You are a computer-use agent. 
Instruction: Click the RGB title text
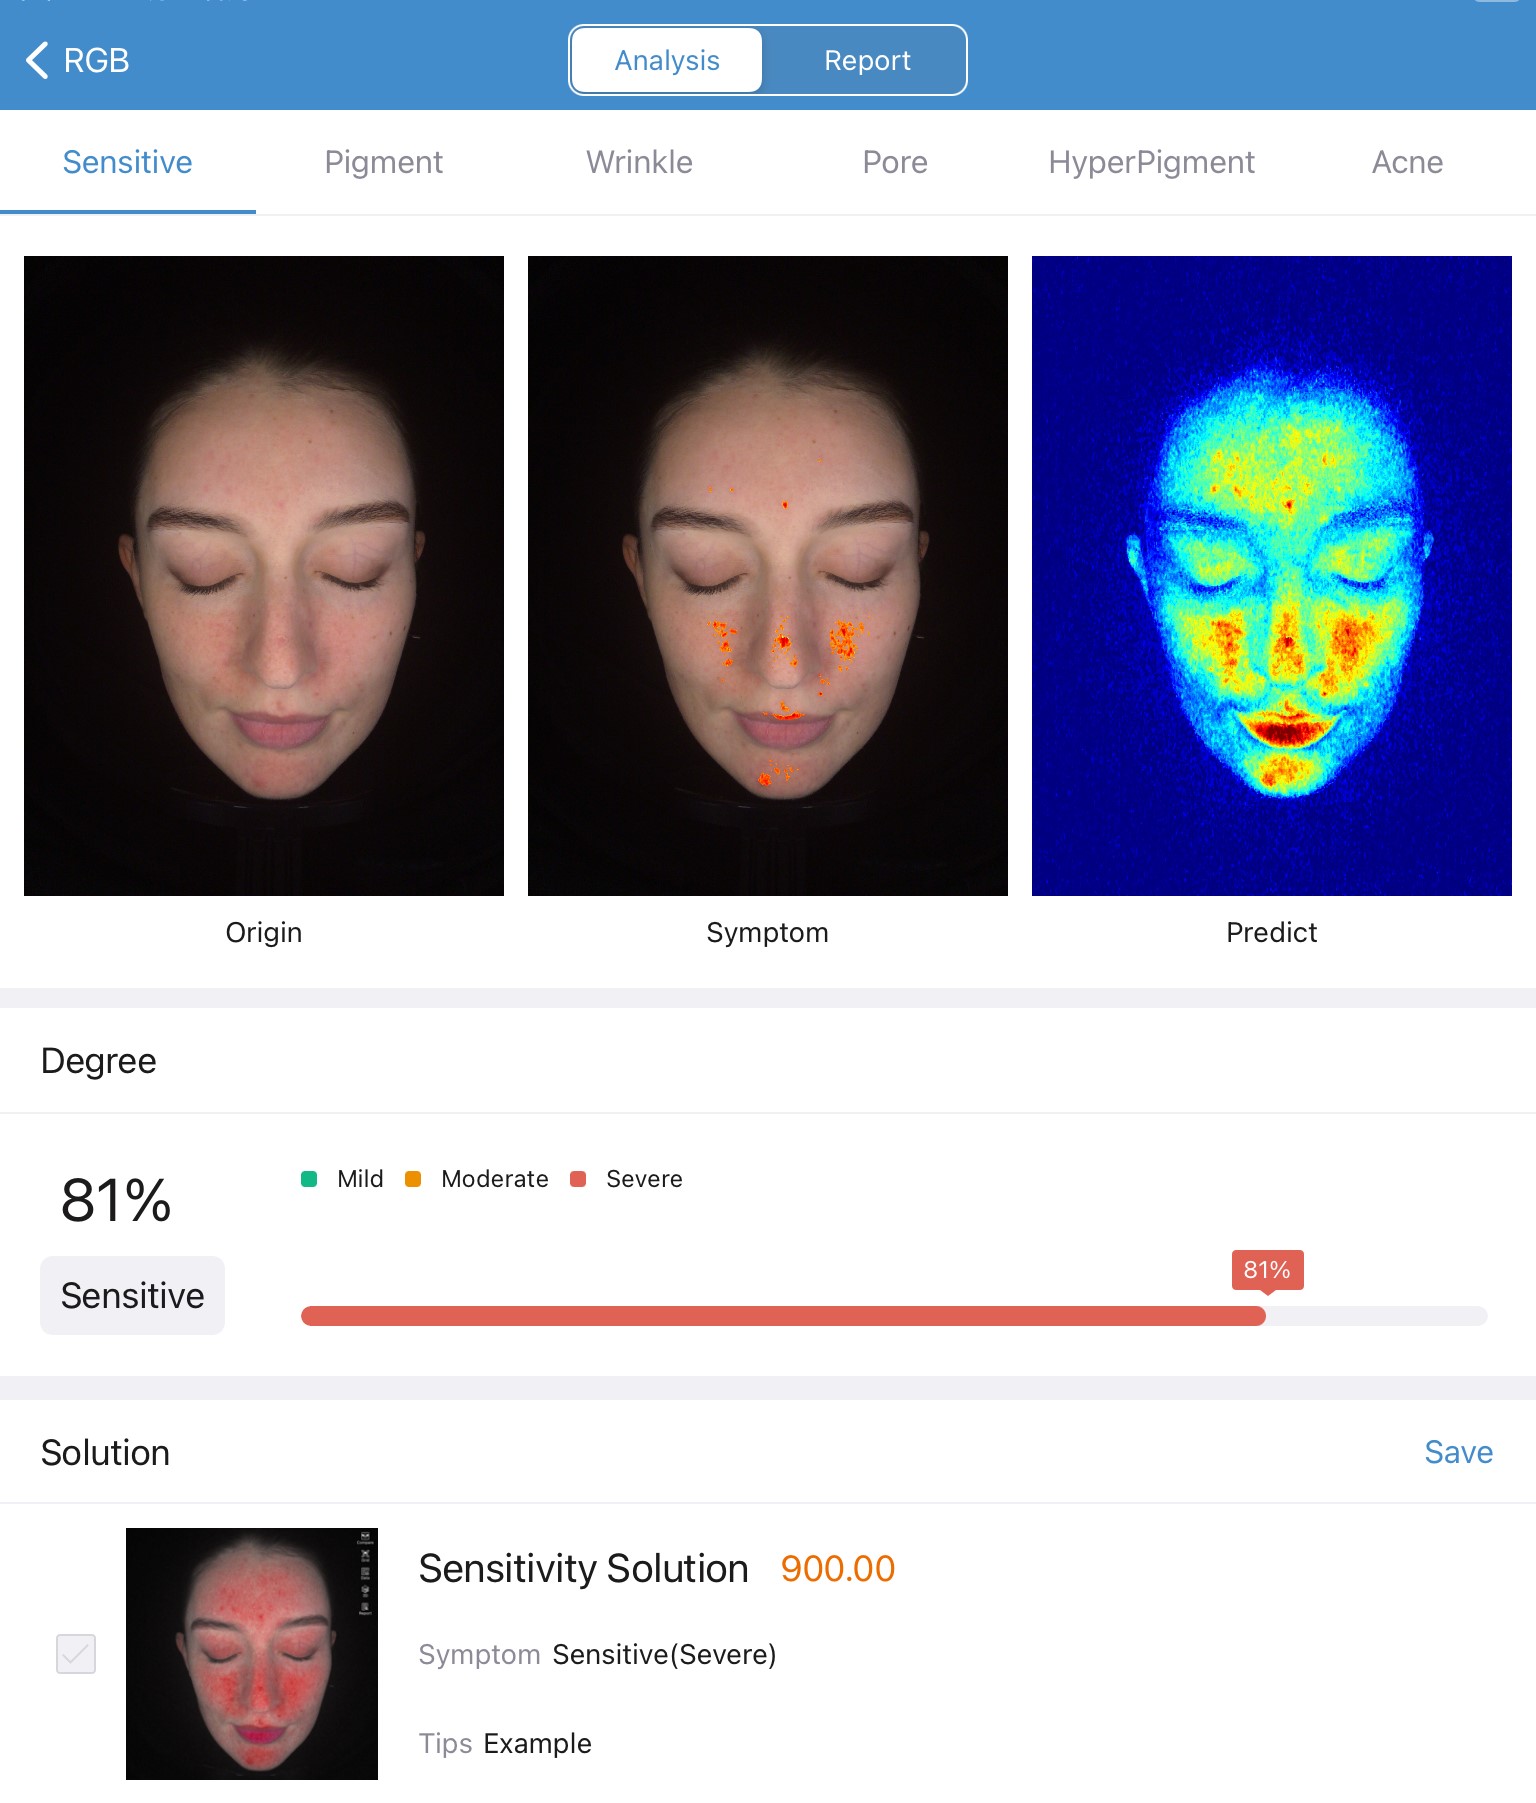pos(96,60)
